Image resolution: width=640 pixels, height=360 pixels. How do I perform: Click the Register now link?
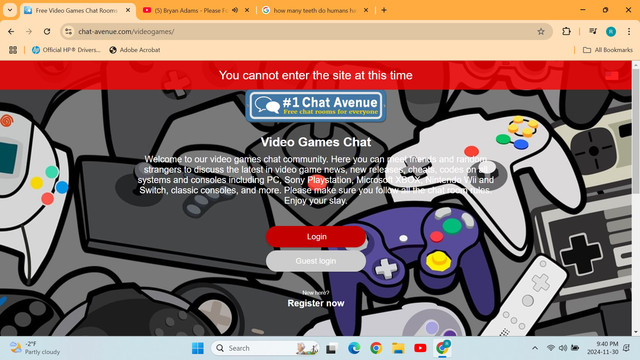(x=316, y=303)
